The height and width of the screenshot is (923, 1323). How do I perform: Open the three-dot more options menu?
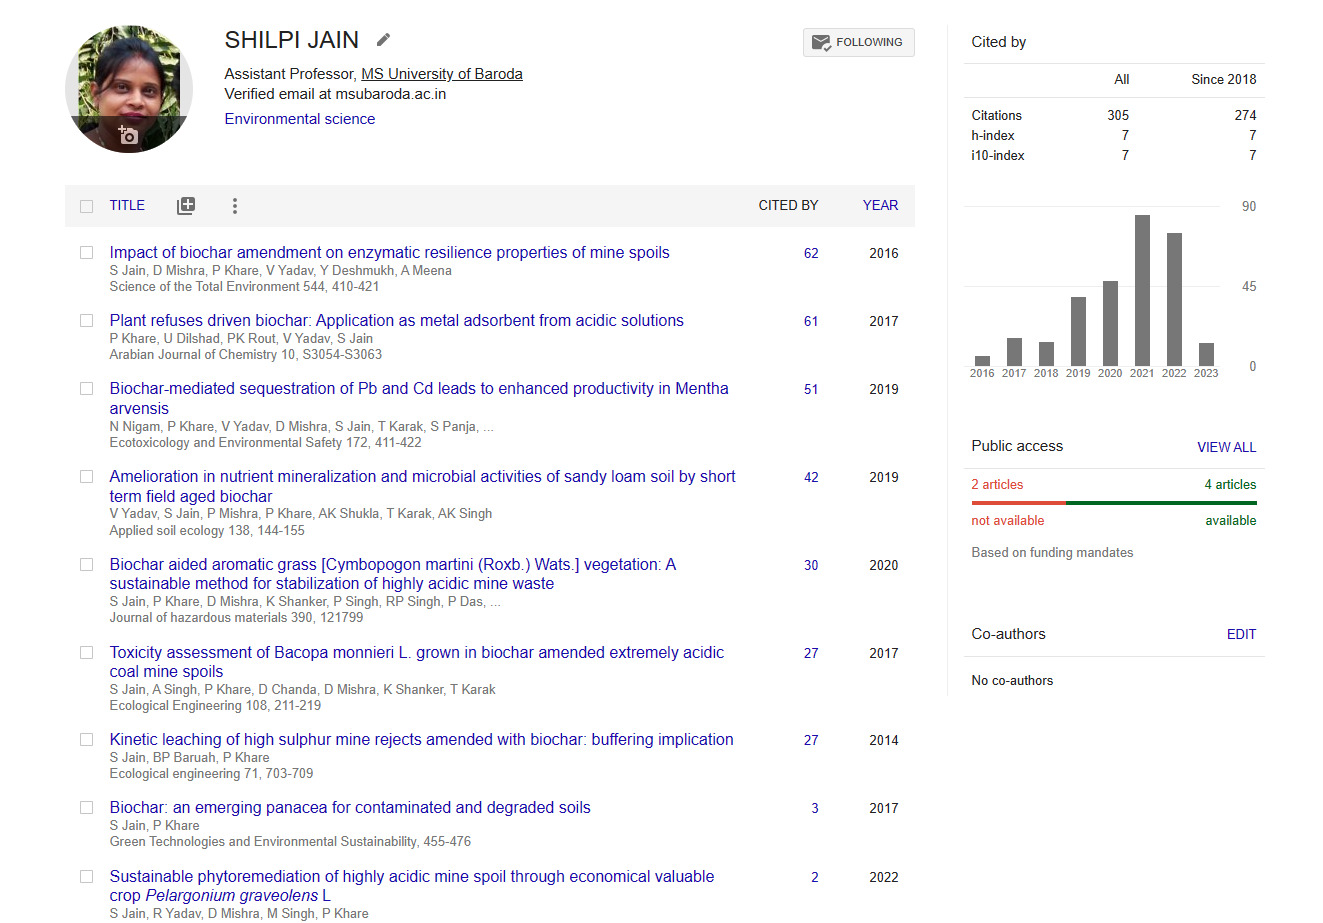pyautogui.click(x=235, y=206)
